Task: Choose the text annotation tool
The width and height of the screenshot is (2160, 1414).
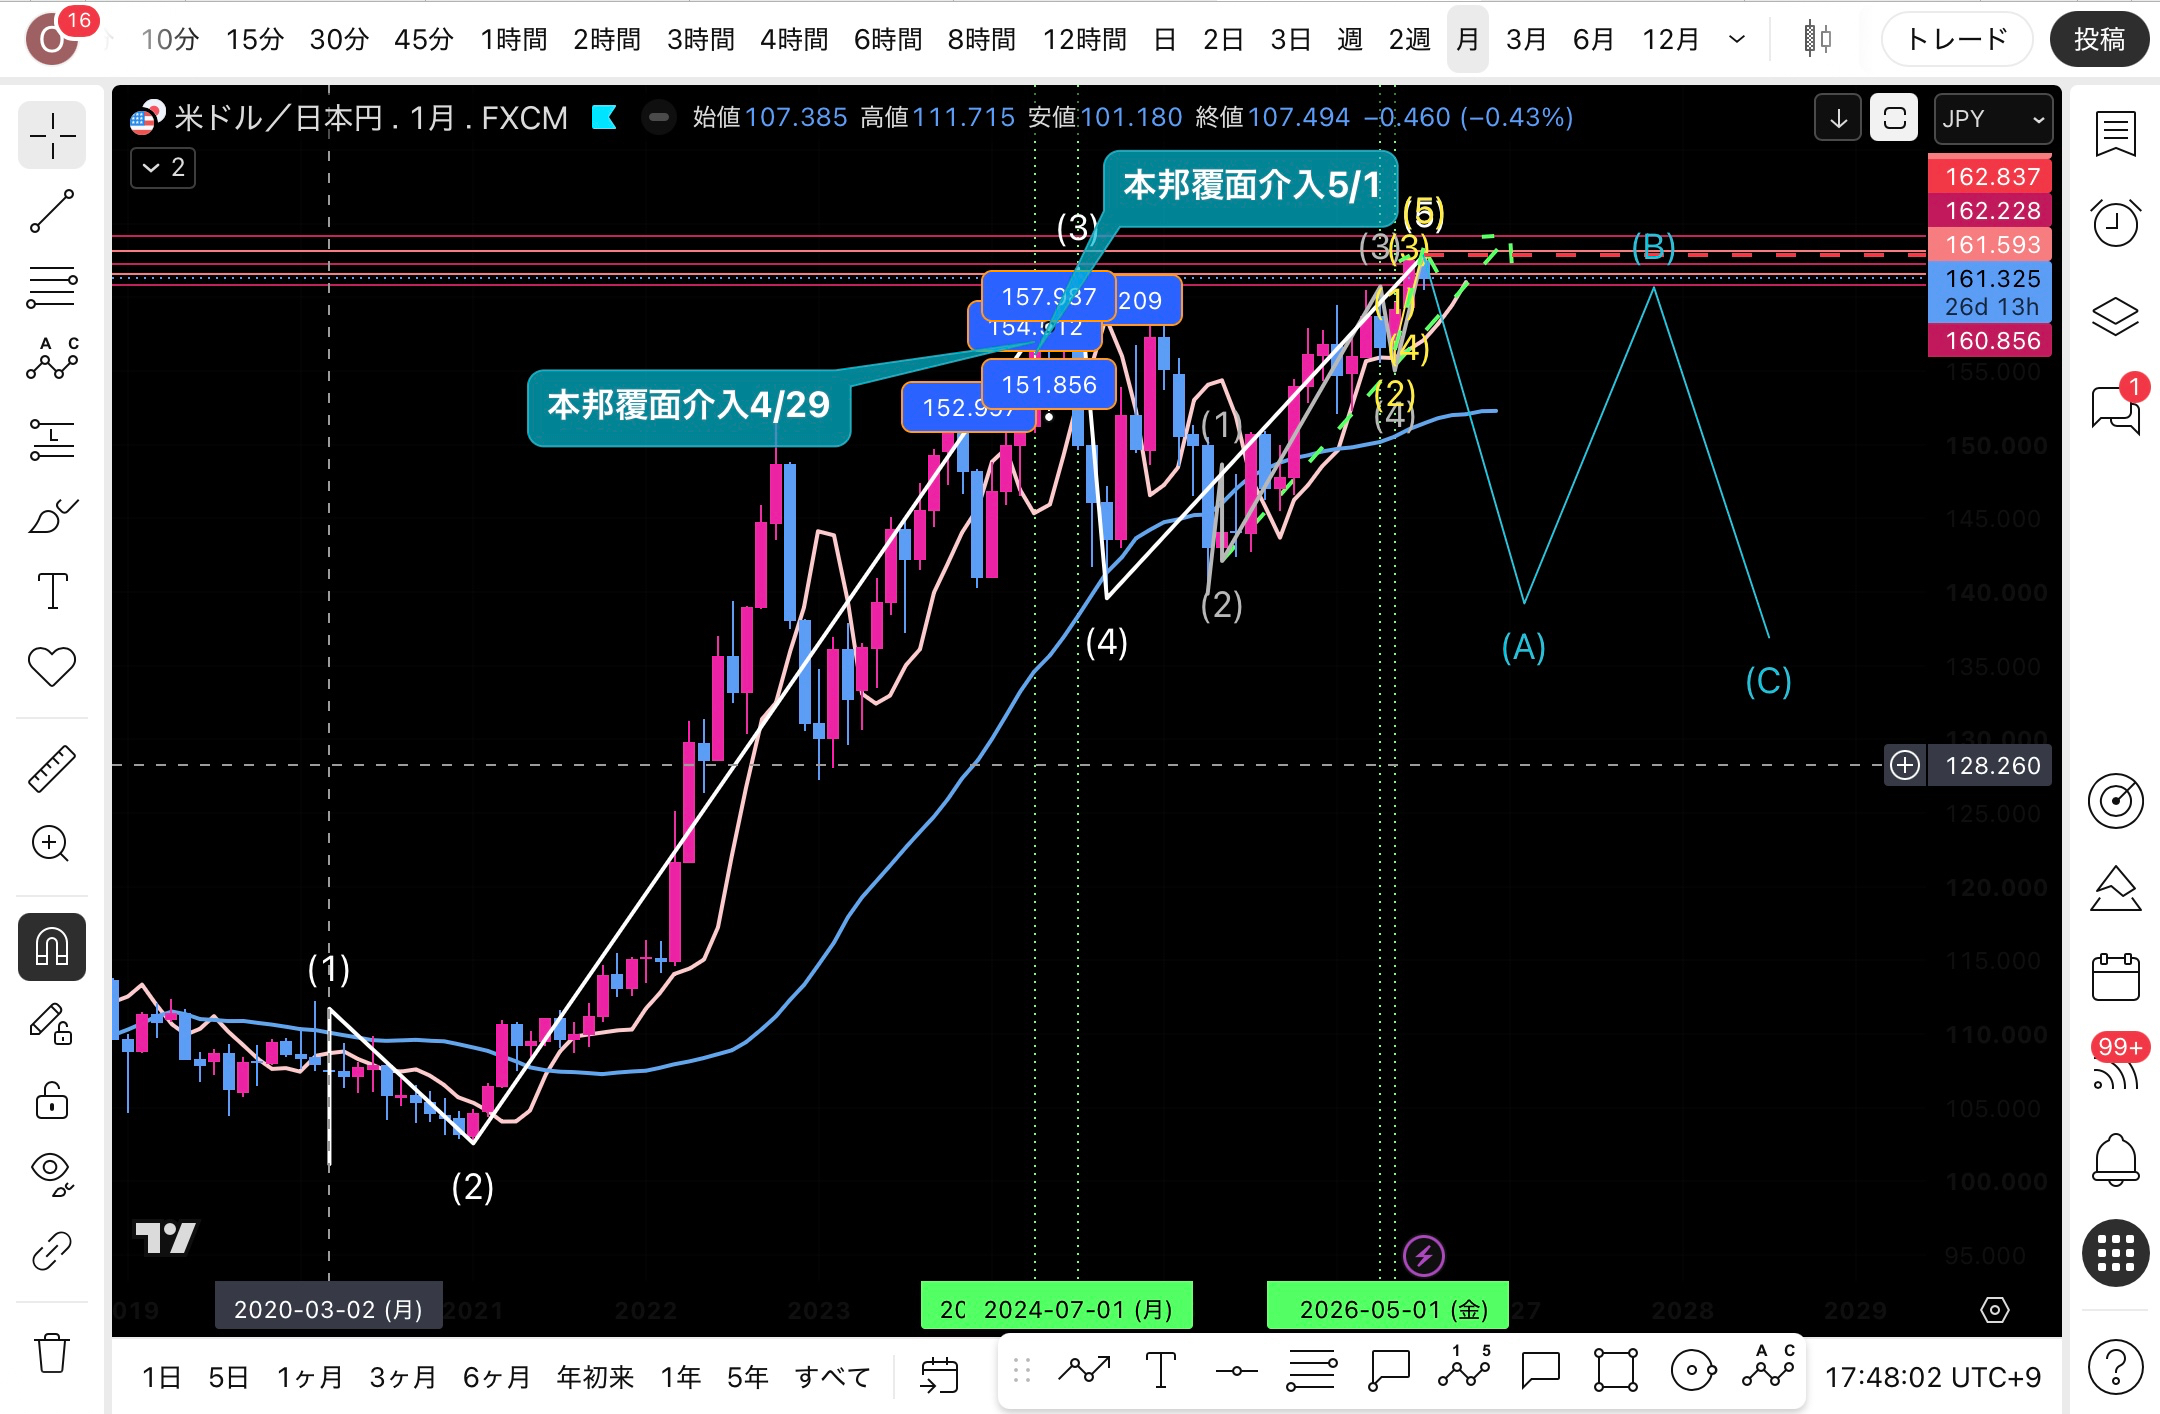Action: (52, 591)
